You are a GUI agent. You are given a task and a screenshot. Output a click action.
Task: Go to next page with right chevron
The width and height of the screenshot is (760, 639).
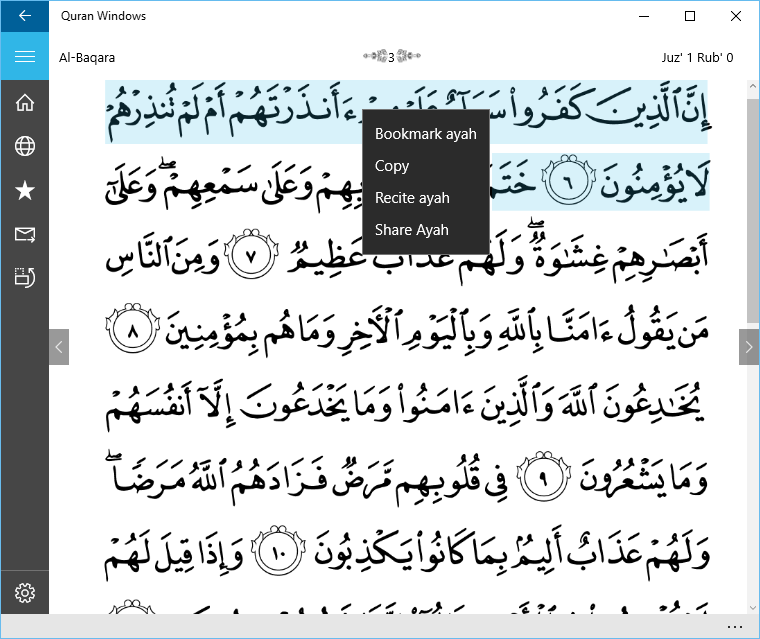[749, 347]
